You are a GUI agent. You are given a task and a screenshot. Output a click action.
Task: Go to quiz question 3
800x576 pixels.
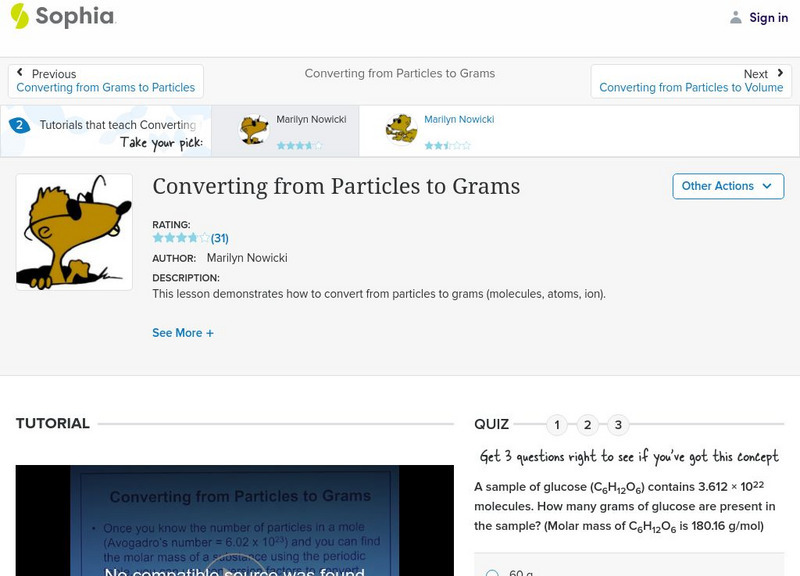[x=618, y=425]
